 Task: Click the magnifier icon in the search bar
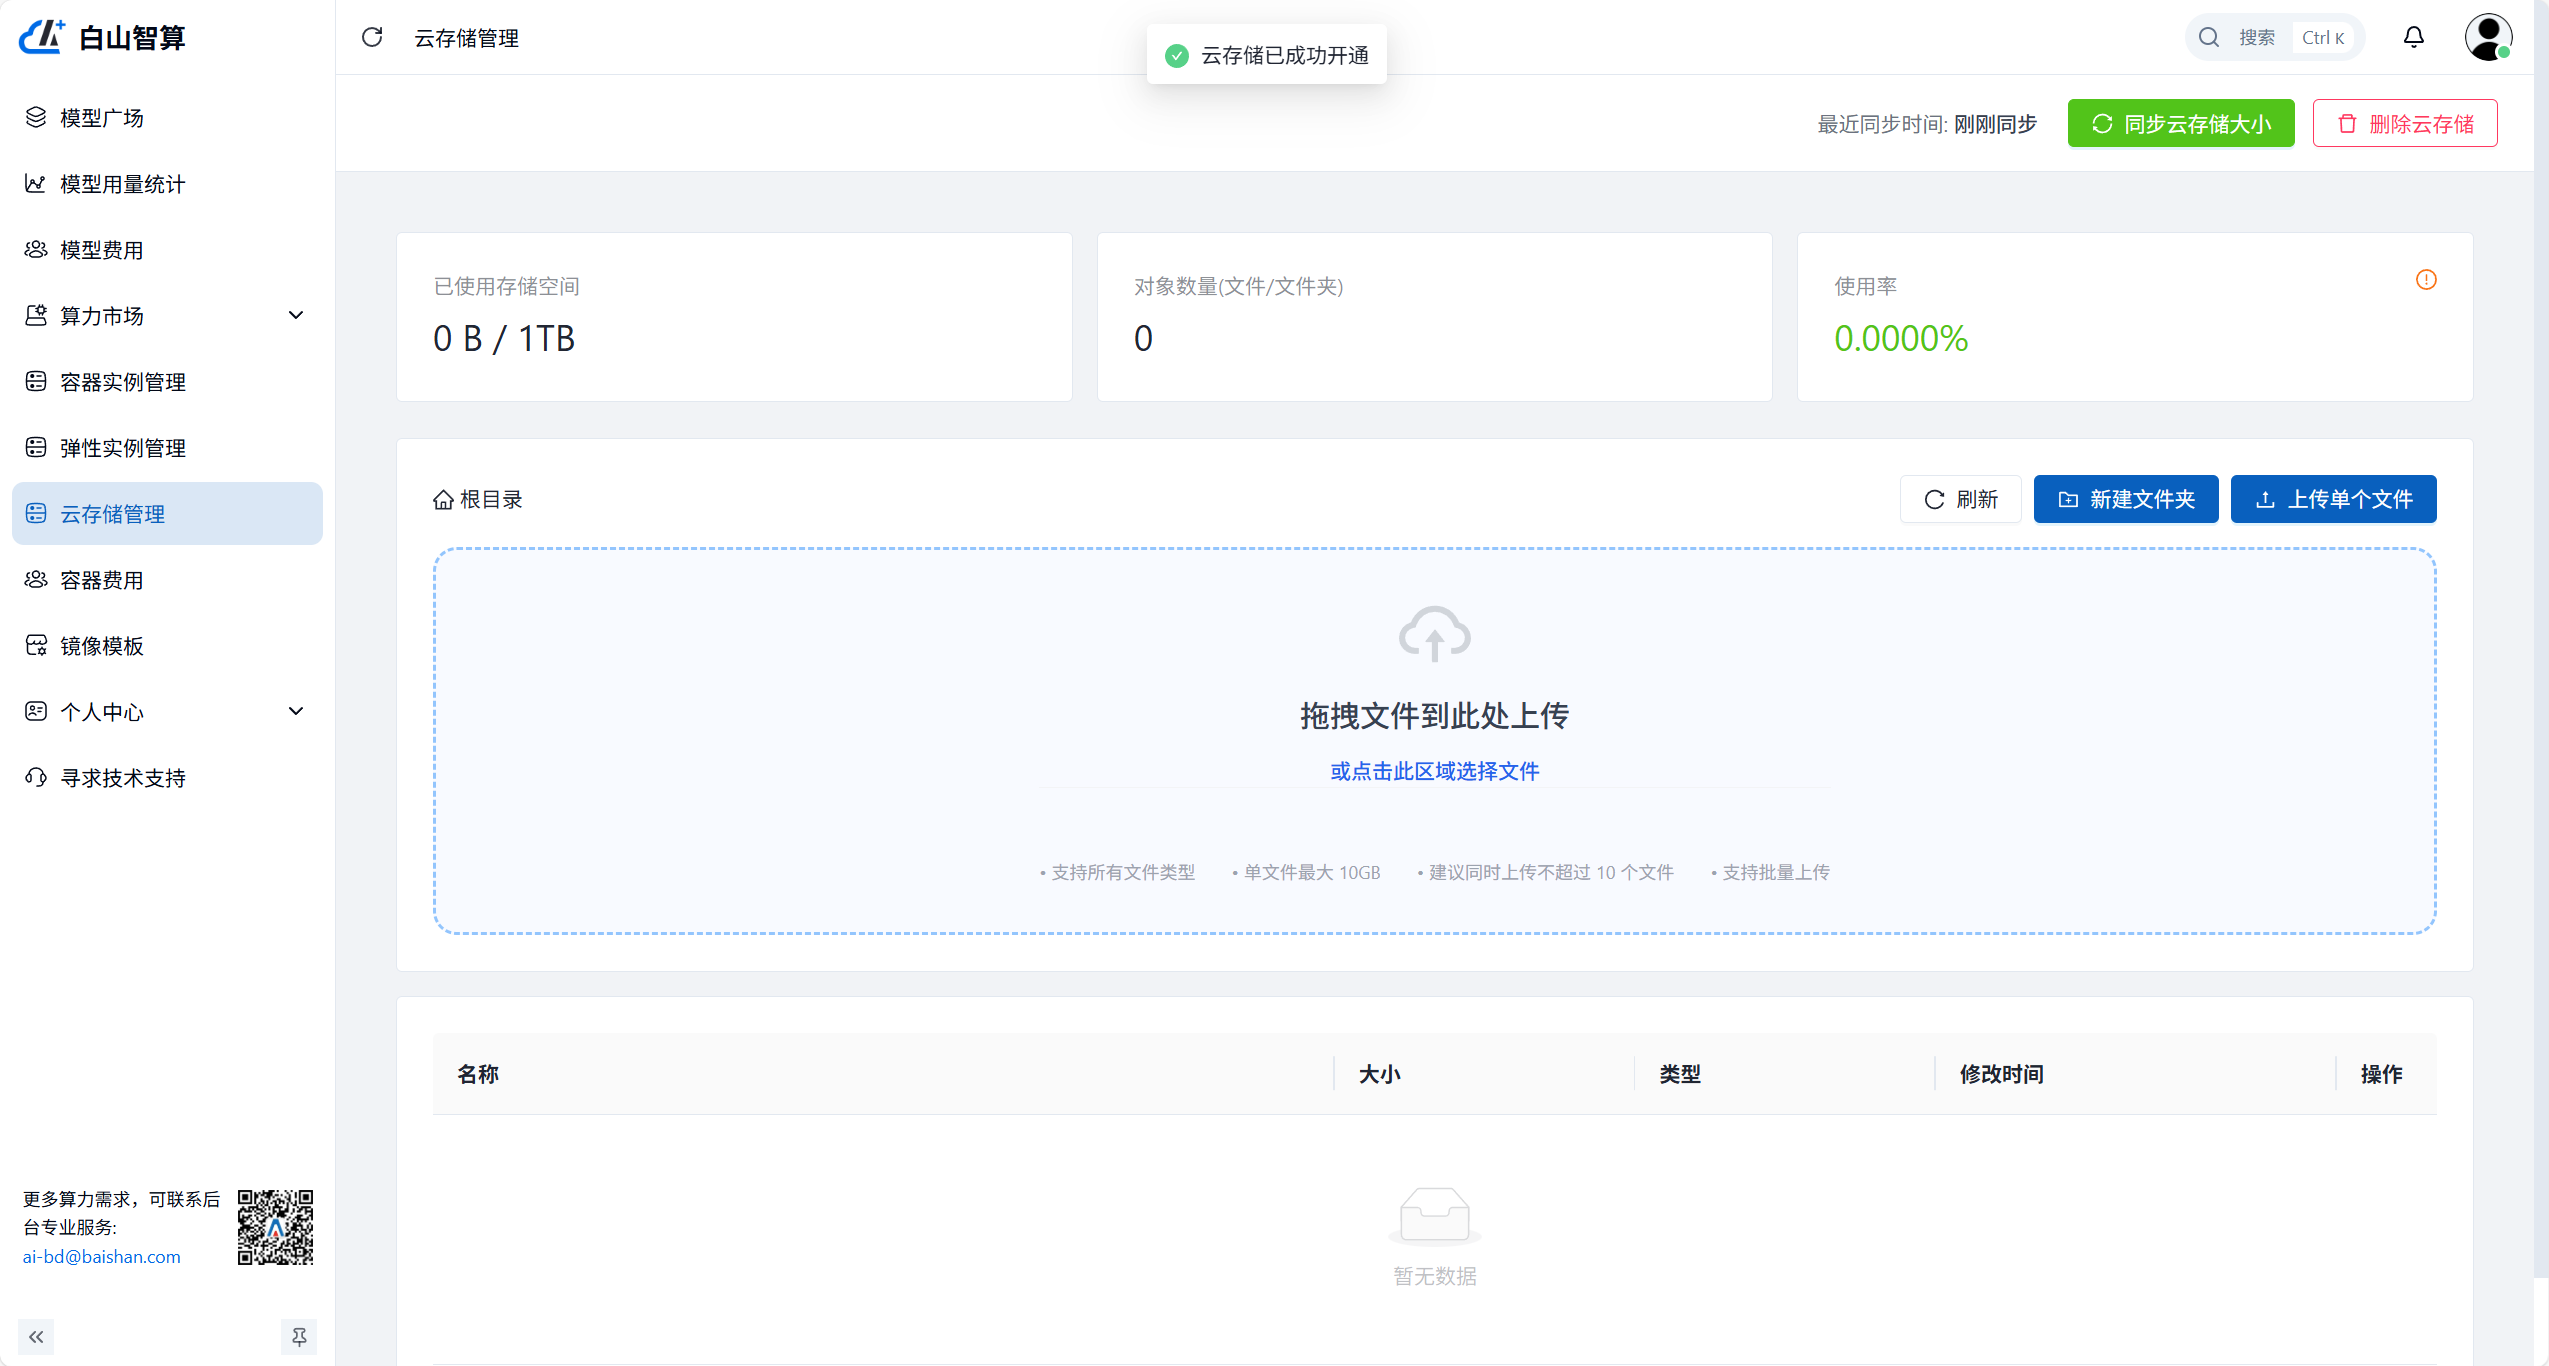(2209, 37)
